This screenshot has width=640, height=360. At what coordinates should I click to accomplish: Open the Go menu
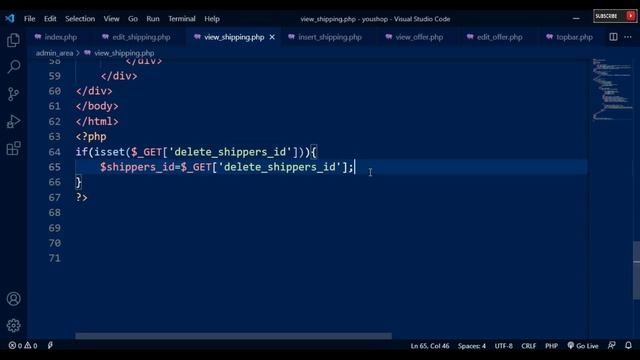coord(133,19)
